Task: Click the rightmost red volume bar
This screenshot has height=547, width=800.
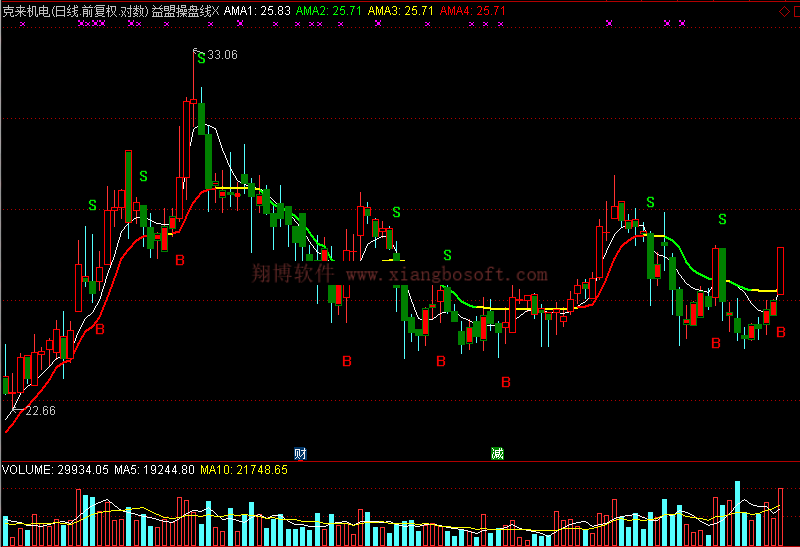Action: tap(781, 517)
